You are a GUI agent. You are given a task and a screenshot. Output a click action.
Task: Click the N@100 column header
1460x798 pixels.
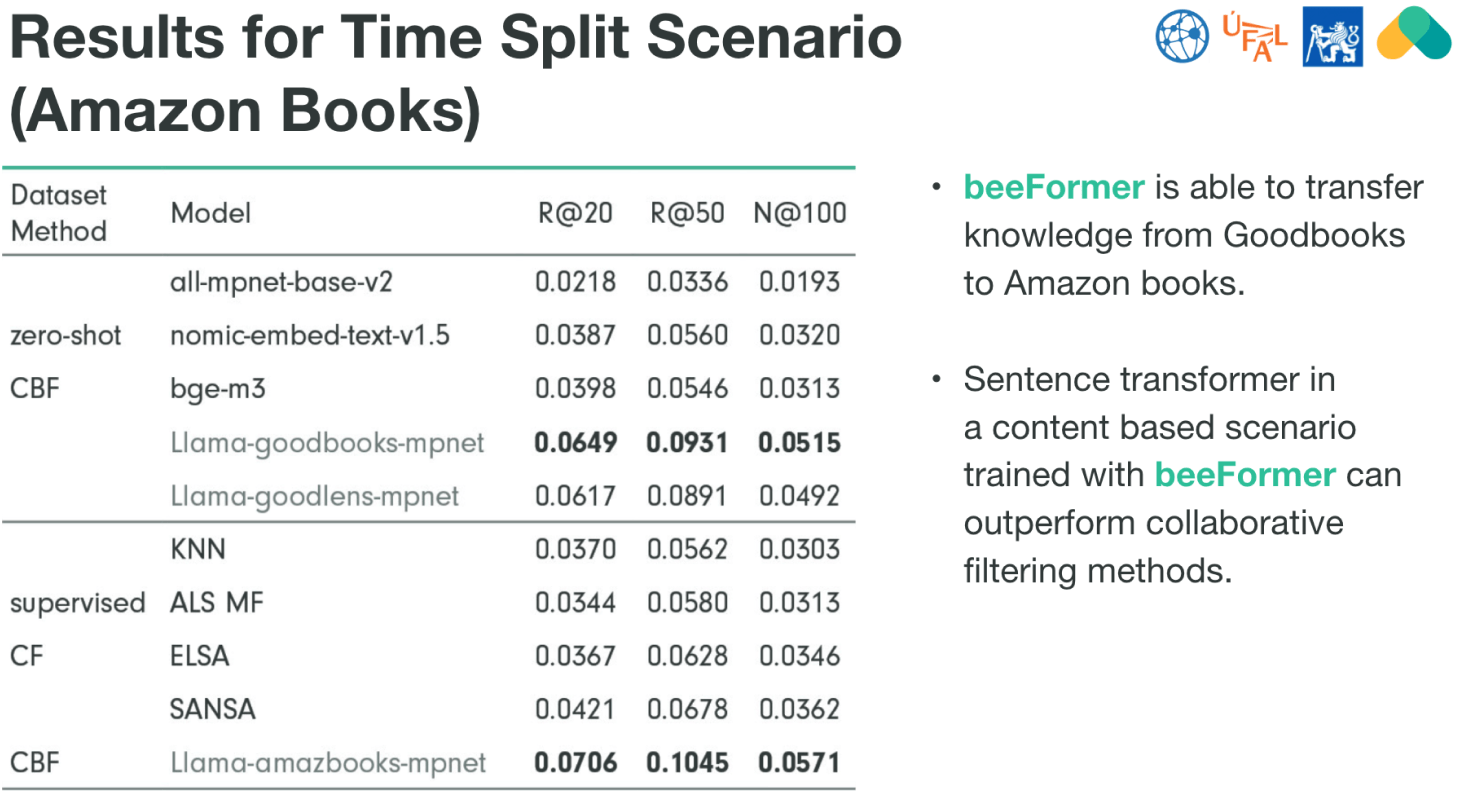(x=799, y=213)
